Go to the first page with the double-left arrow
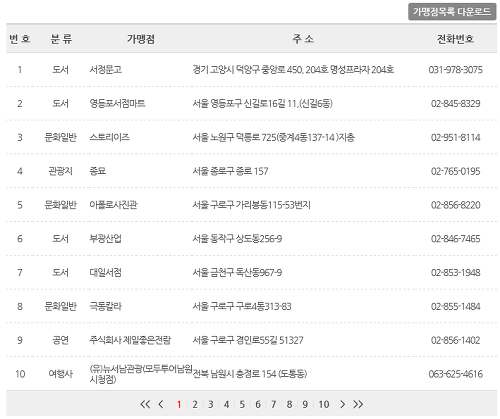 (145, 404)
